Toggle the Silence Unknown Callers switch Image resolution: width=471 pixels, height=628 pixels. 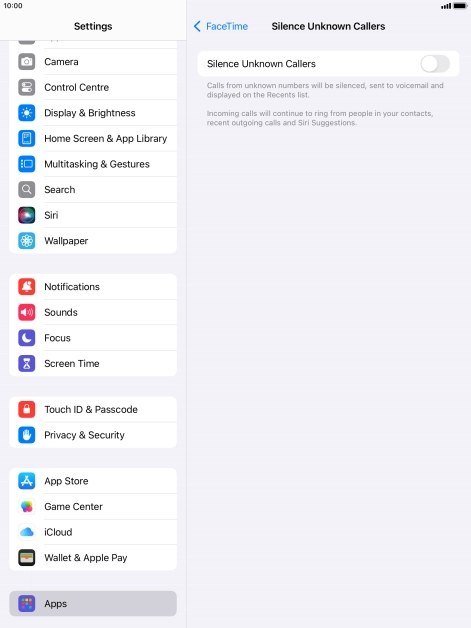[x=435, y=64]
